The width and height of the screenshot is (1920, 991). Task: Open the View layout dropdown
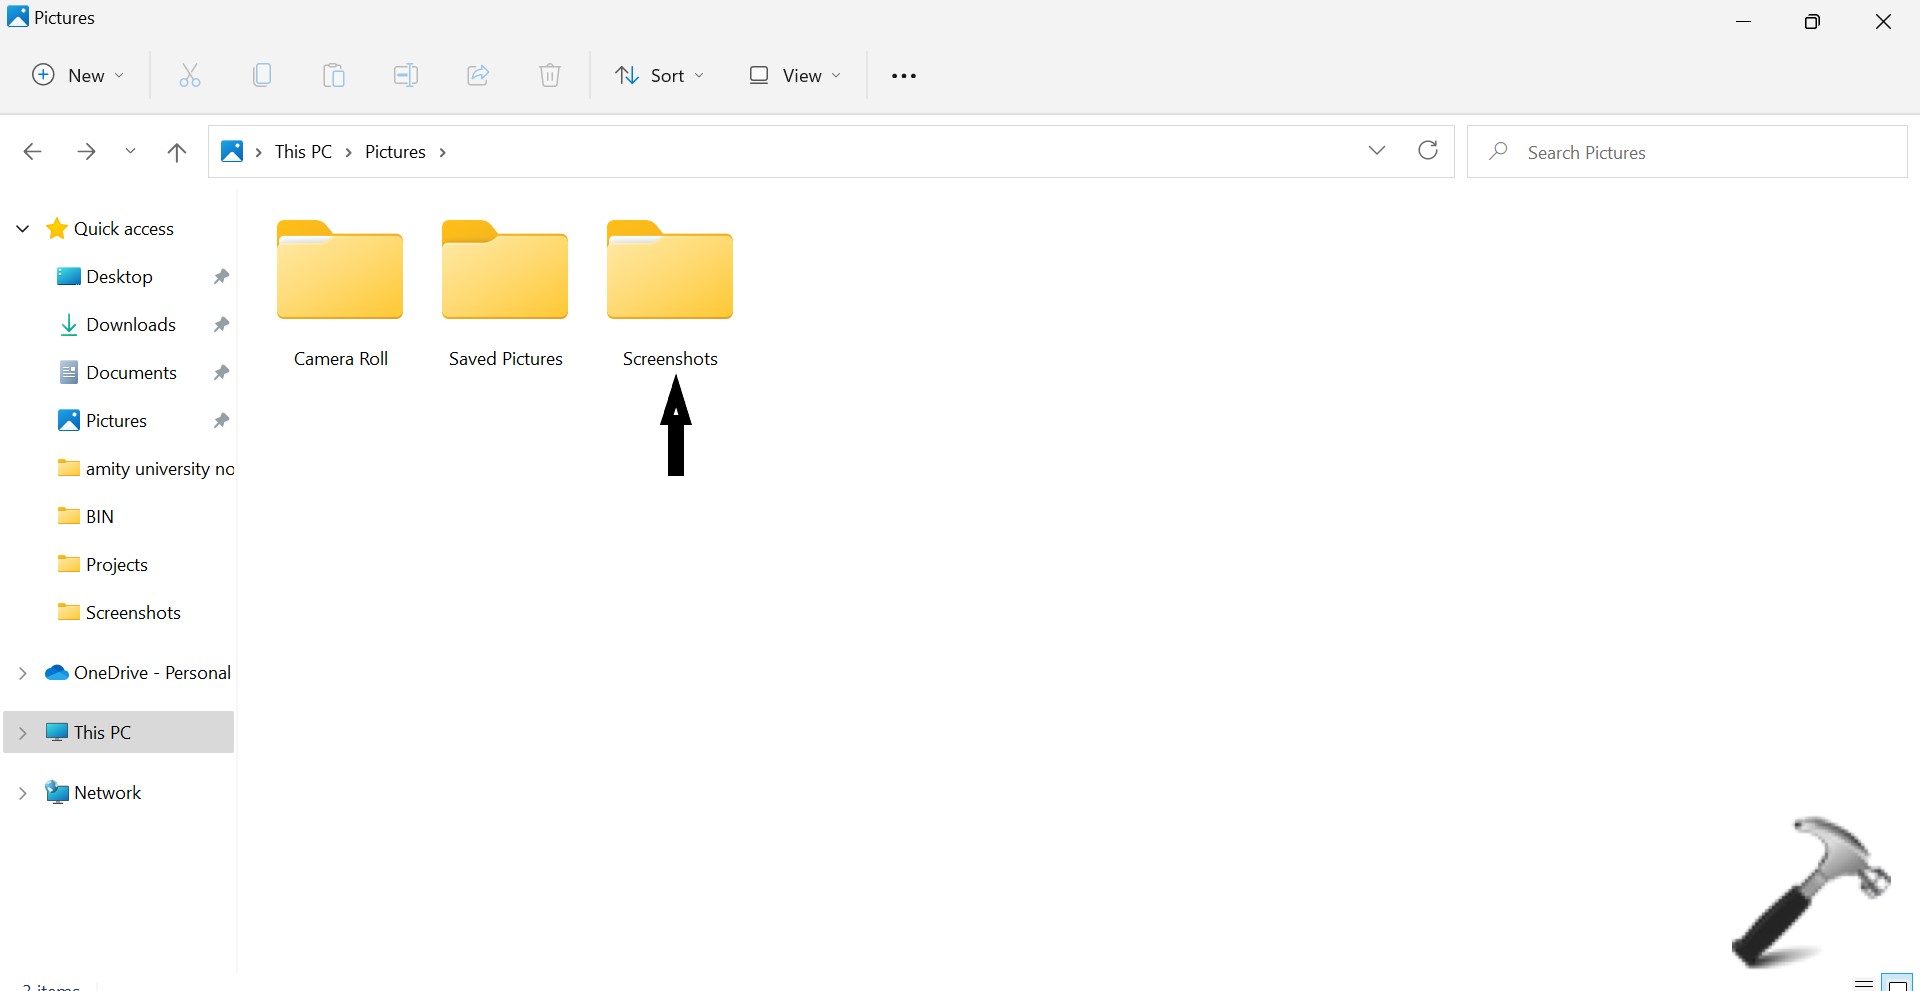(x=795, y=76)
